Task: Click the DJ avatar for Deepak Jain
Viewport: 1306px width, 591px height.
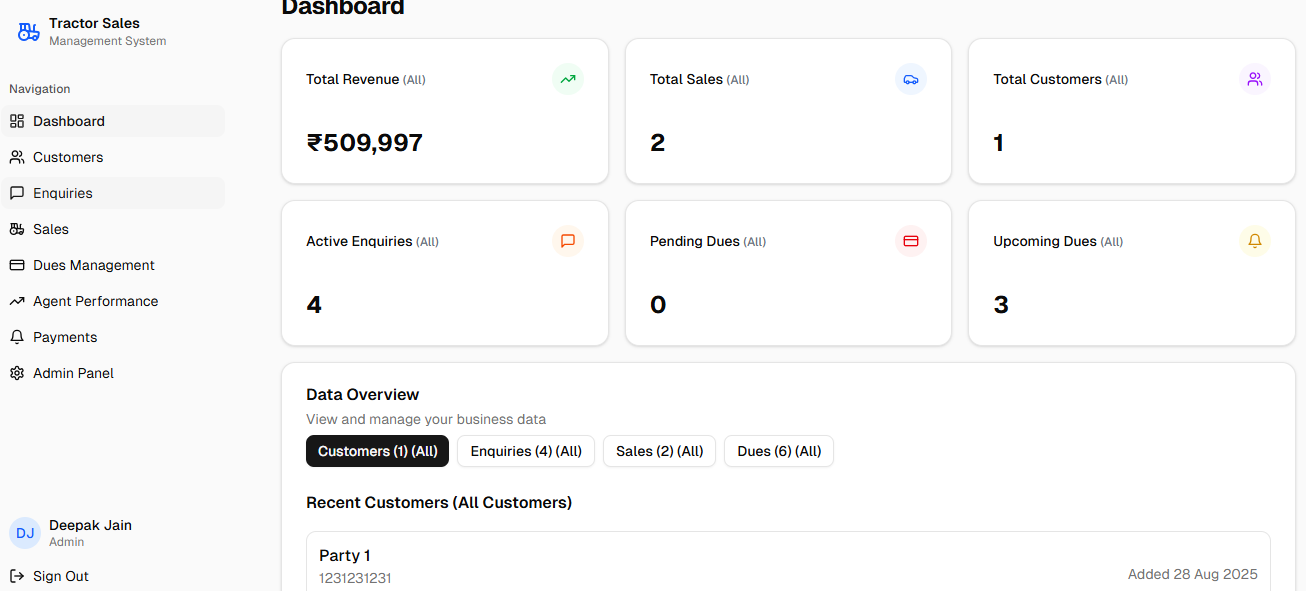Action: [x=24, y=533]
